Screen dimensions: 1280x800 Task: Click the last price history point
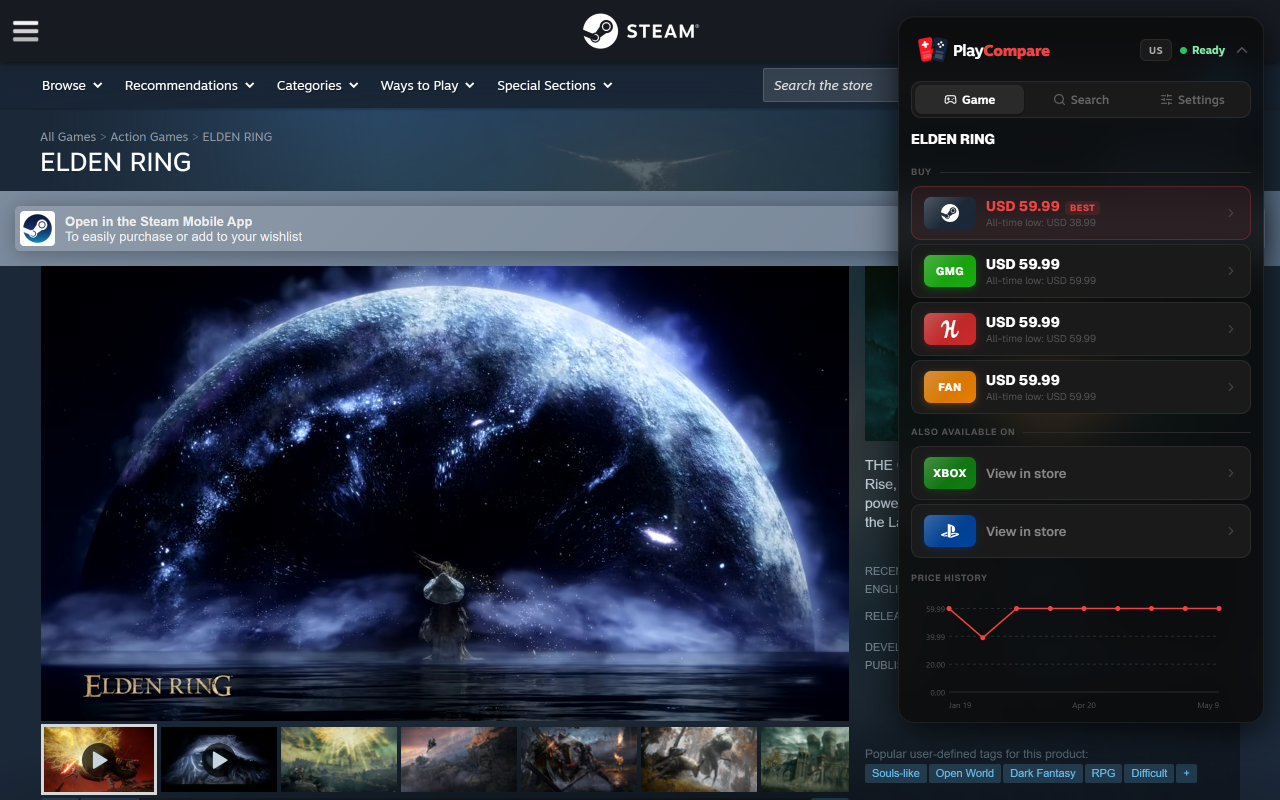point(1219,608)
